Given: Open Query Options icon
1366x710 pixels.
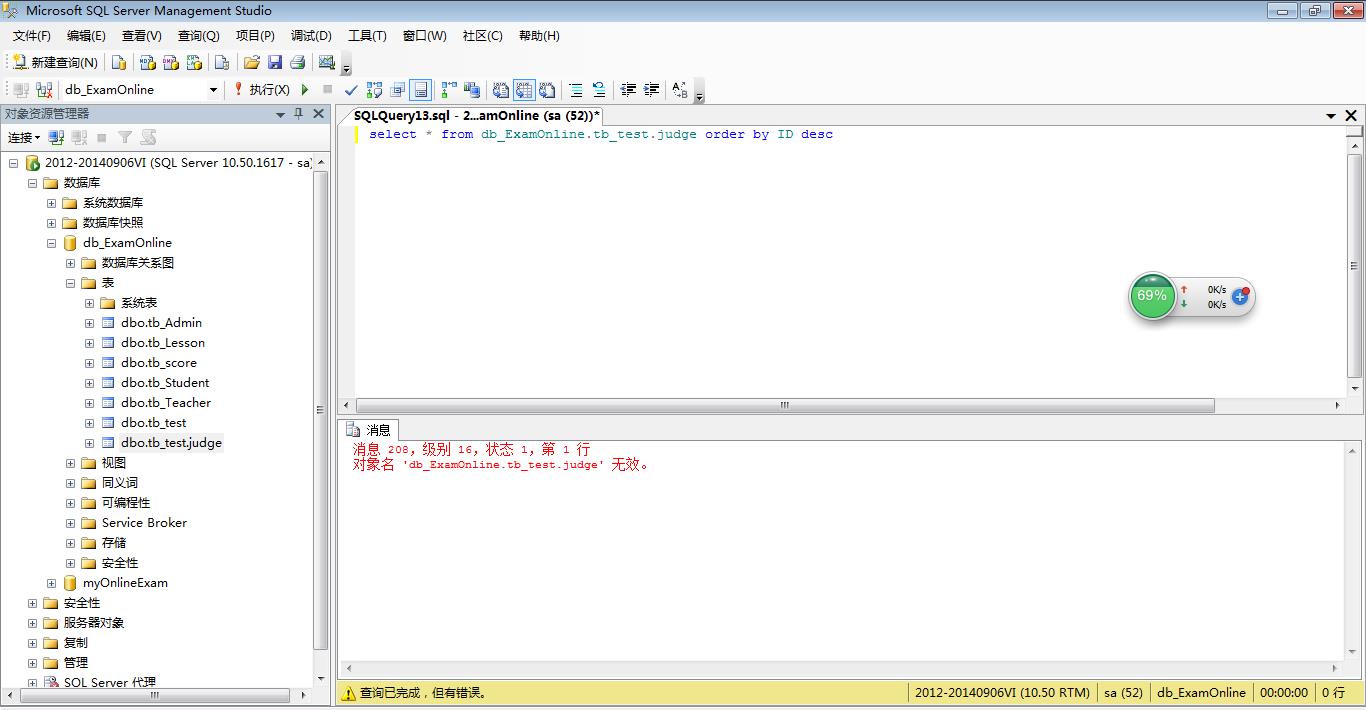Looking at the screenshot, I should [x=398, y=90].
